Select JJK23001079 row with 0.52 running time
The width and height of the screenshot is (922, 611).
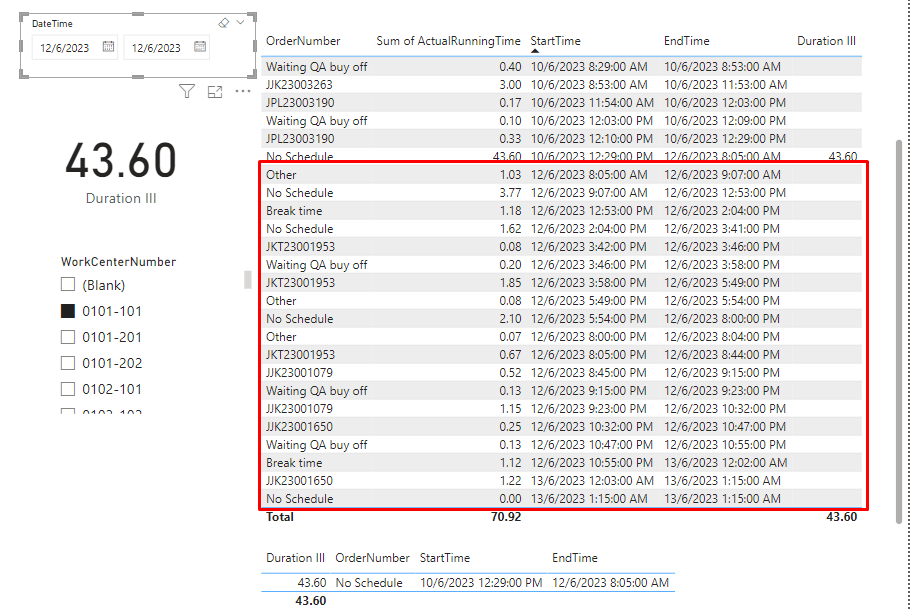point(562,373)
